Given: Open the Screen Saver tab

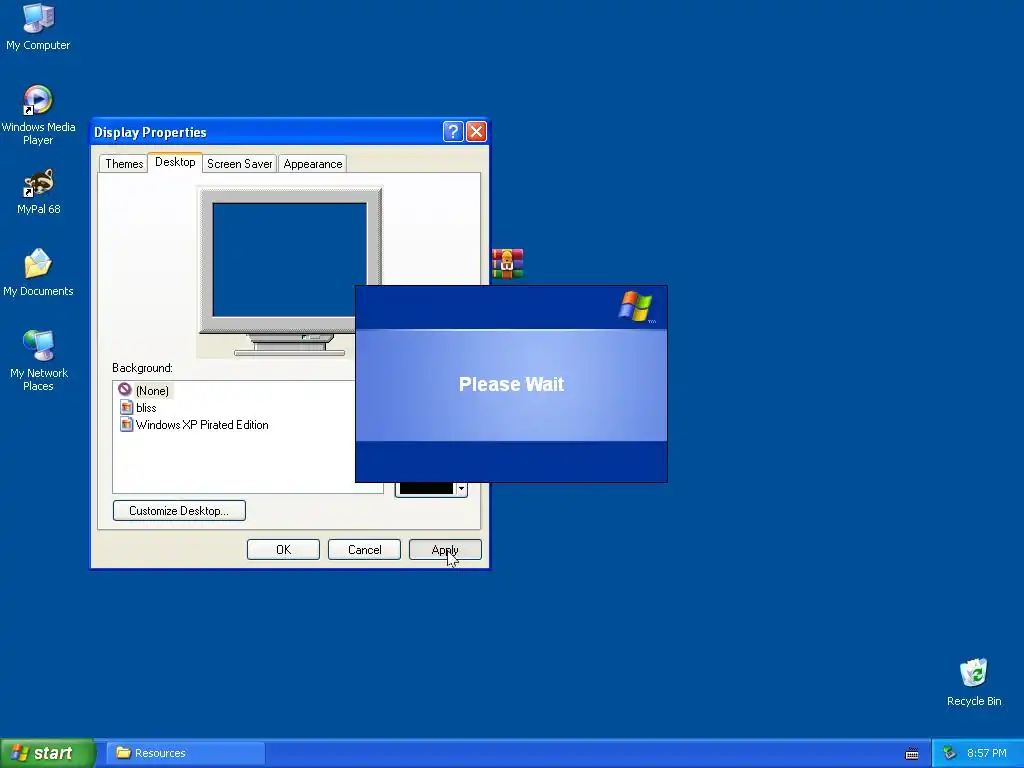Looking at the screenshot, I should 240,164.
